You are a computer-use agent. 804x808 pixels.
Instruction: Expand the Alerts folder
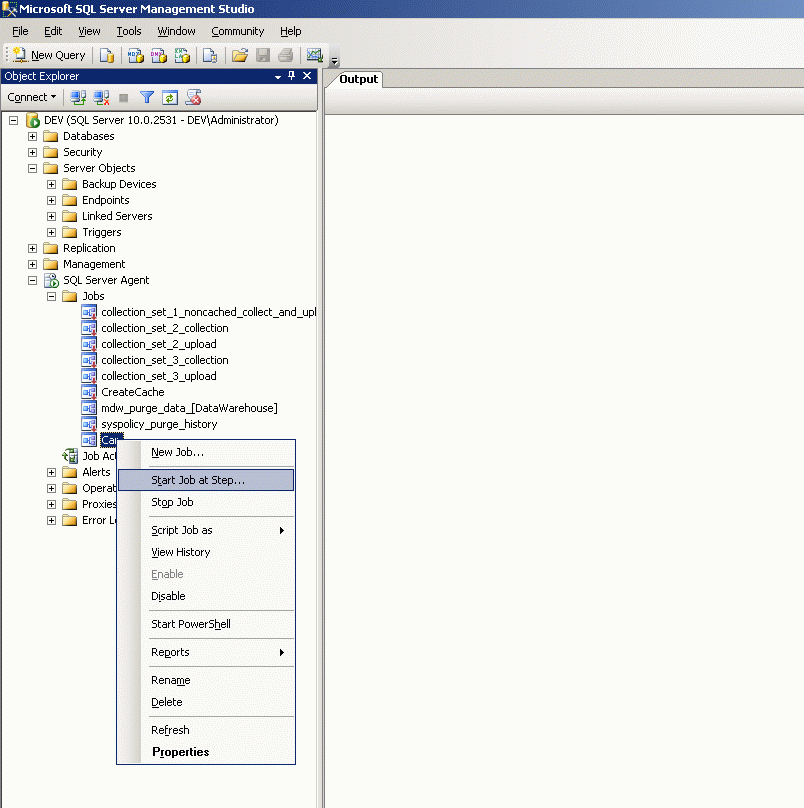coord(52,472)
